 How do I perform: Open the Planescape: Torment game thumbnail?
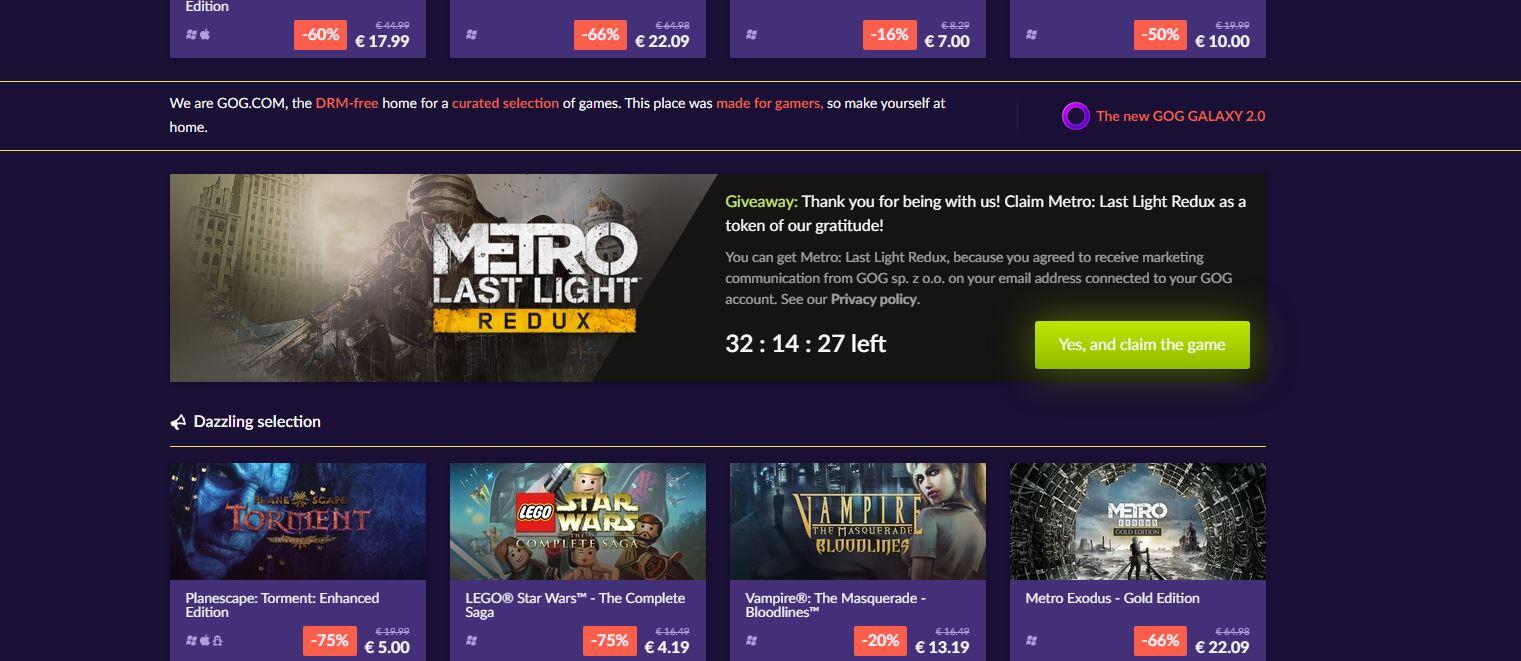click(298, 521)
